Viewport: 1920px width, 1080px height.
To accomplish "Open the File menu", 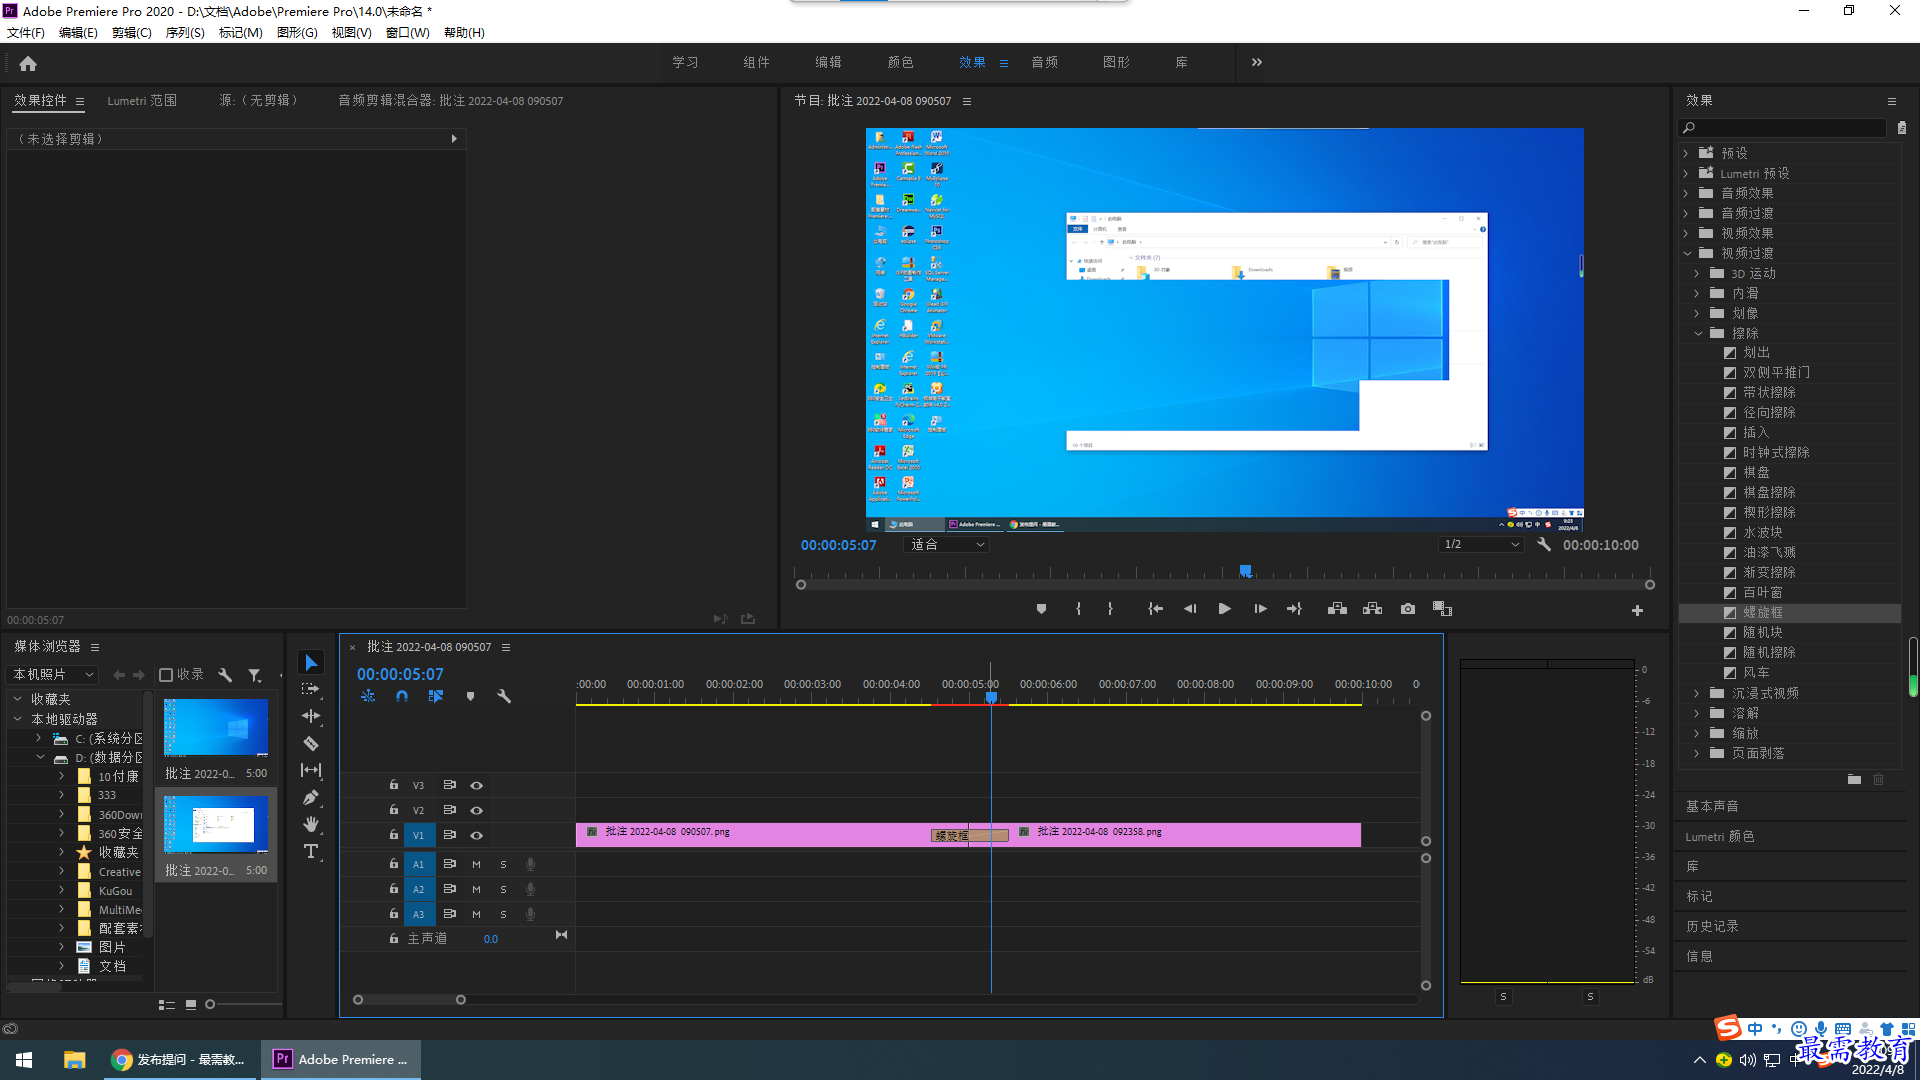I will (x=26, y=33).
